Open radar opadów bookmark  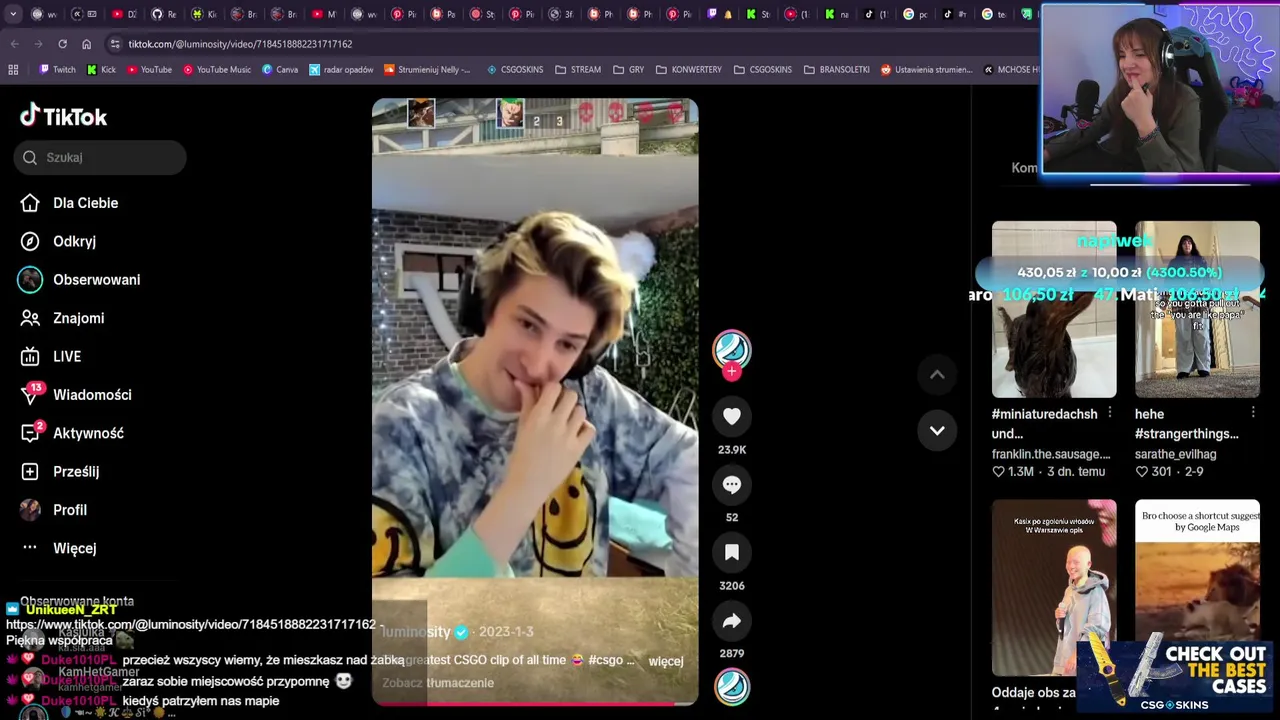pos(341,70)
